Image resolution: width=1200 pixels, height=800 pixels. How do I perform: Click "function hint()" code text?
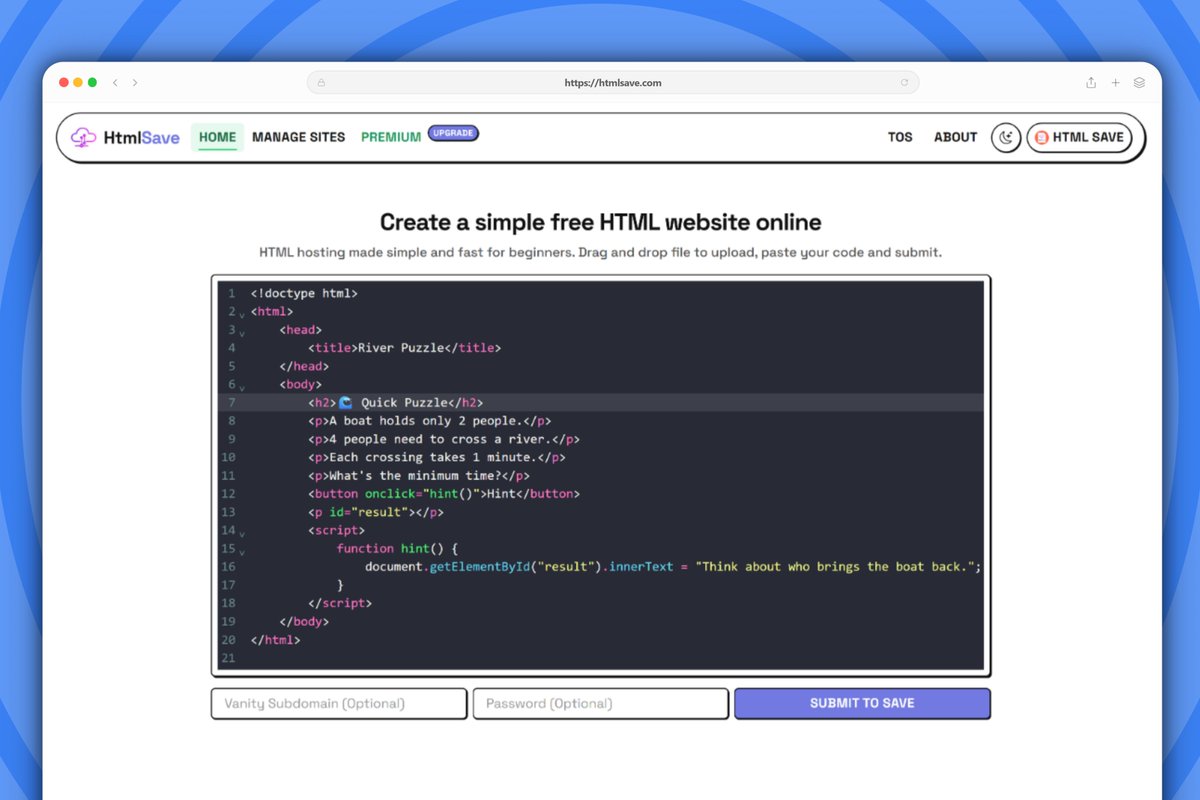coord(390,548)
